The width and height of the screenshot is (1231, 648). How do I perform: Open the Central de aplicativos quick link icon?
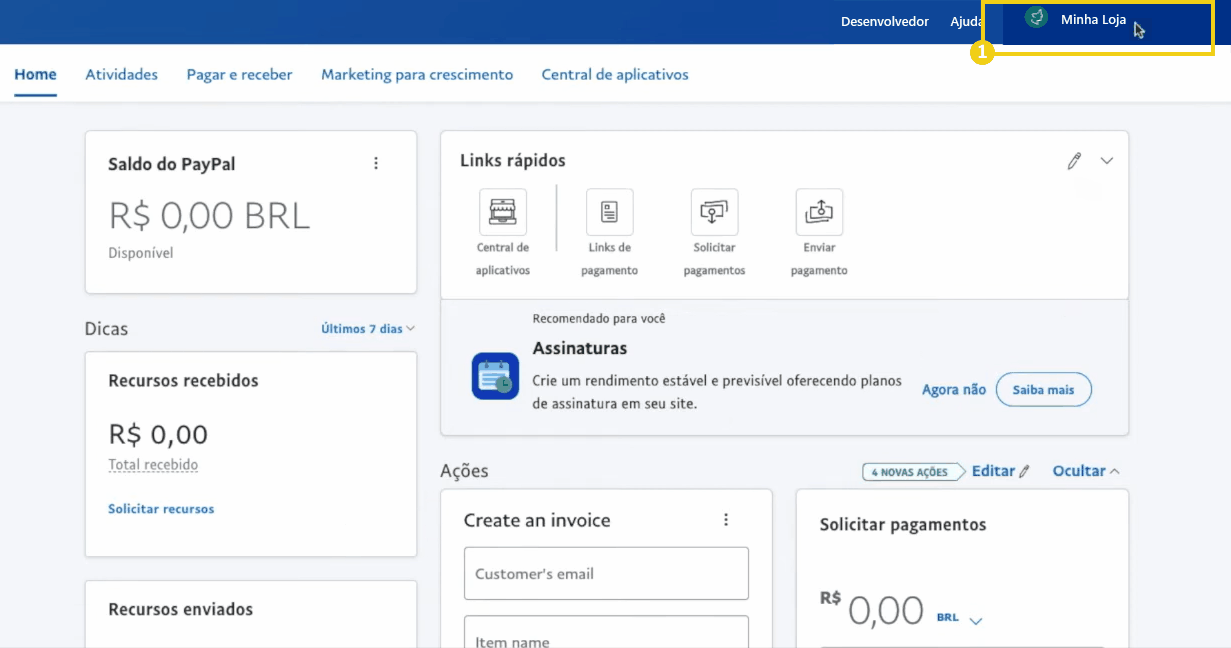pyautogui.click(x=503, y=212)
